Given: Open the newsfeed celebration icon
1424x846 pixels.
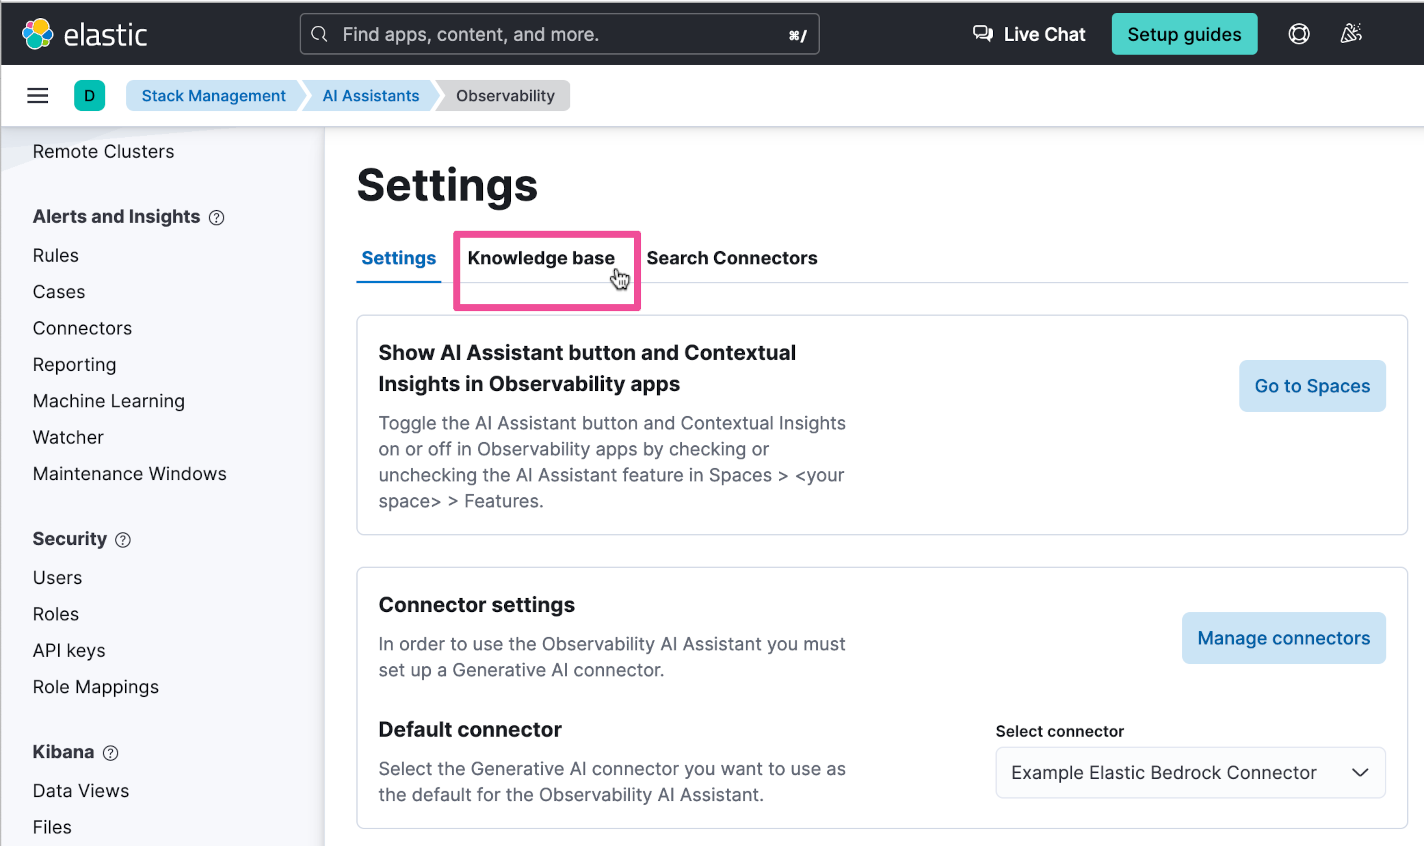Looking at the screenshot, I should pyautogui.click(x=1351, y=34).
